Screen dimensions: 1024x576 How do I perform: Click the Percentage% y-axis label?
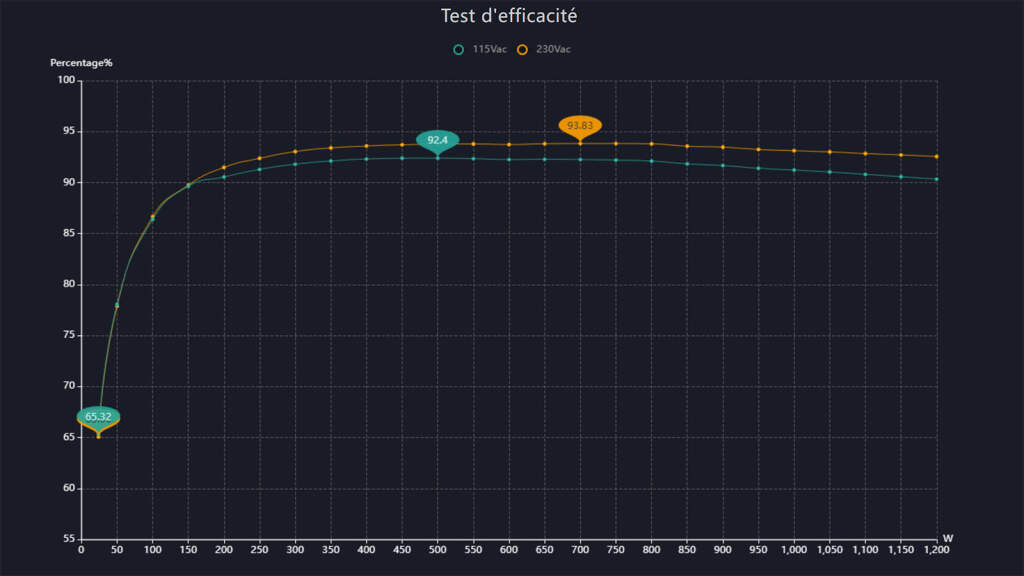(x=82, y=63)
